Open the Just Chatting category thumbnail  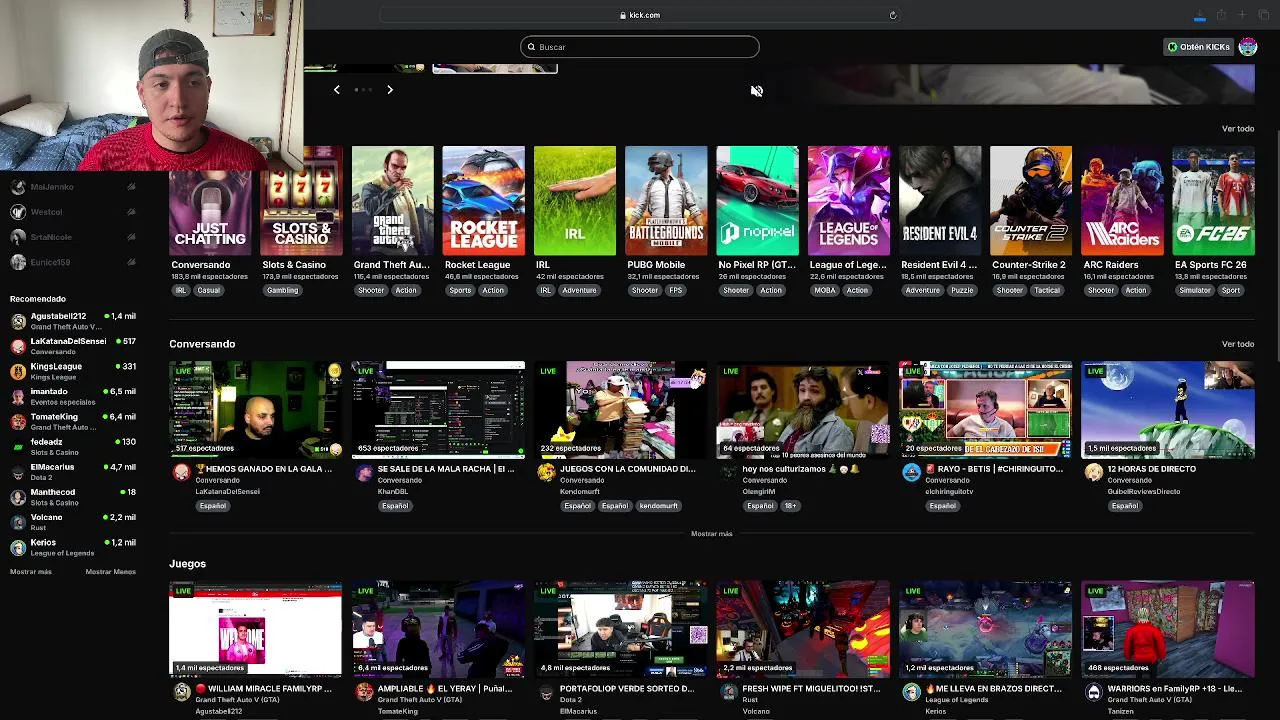210,201
